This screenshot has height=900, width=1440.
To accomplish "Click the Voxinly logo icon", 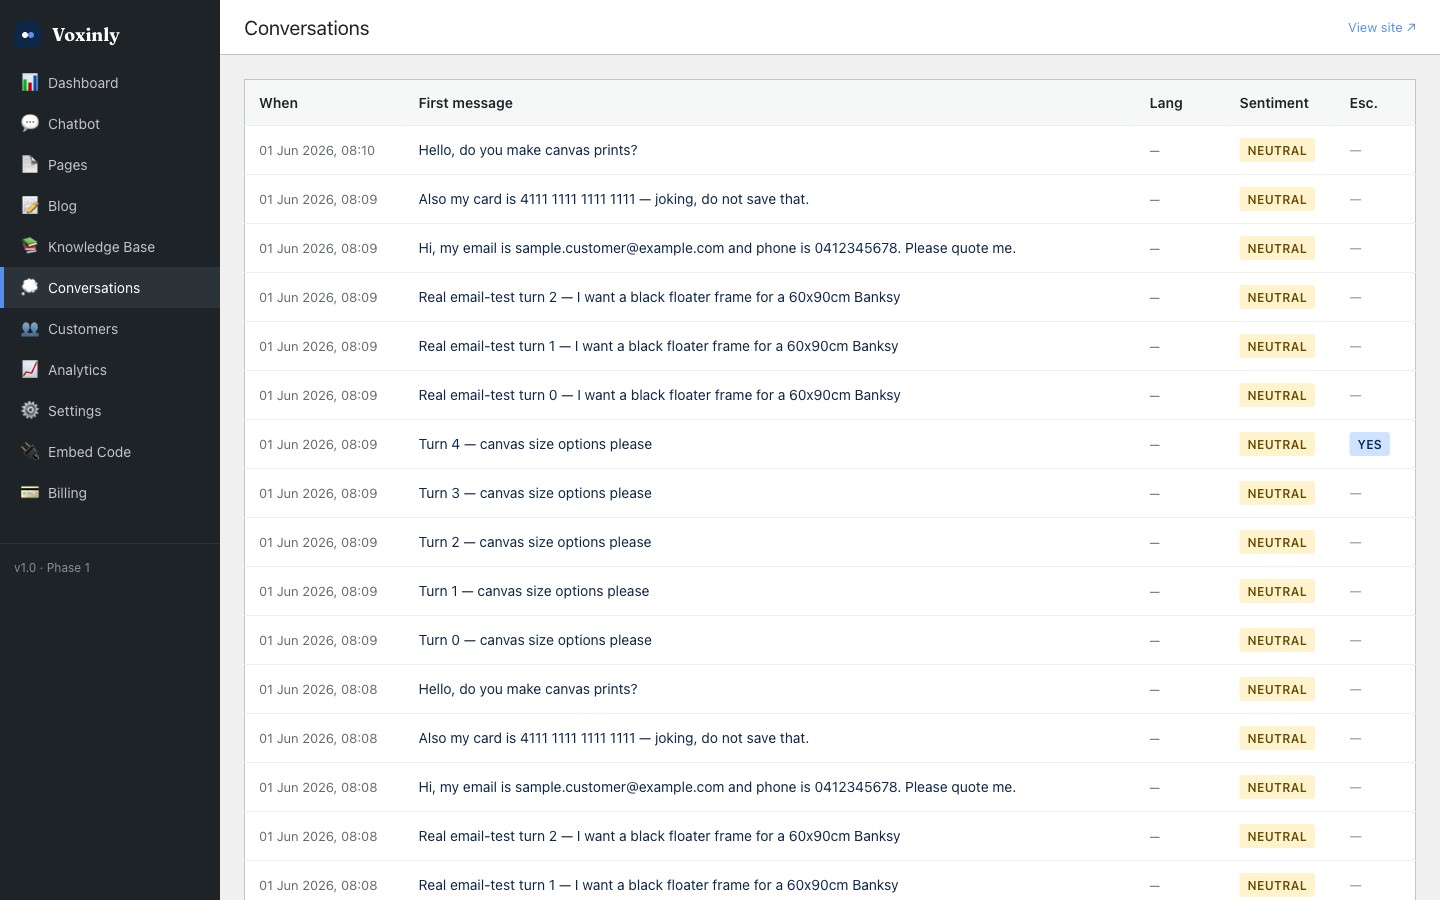I will pos(28,35).
